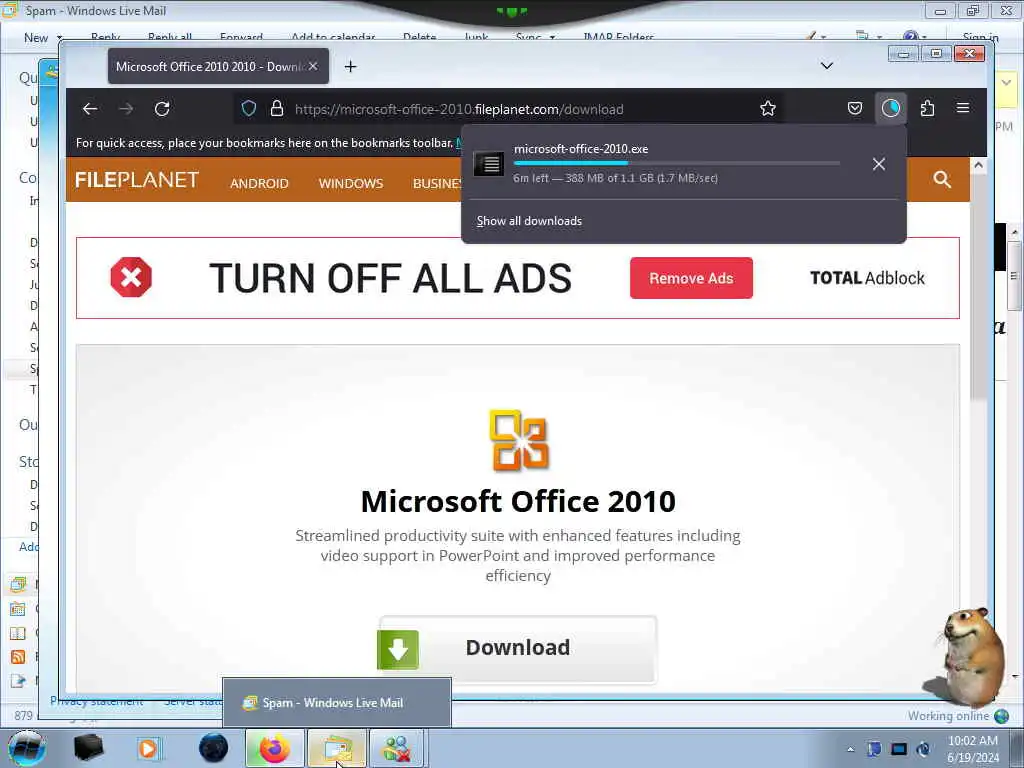Screen dimensions: 1024x768
Task: Click the TOTAL Adblock logo
Action: coord(867,278)
